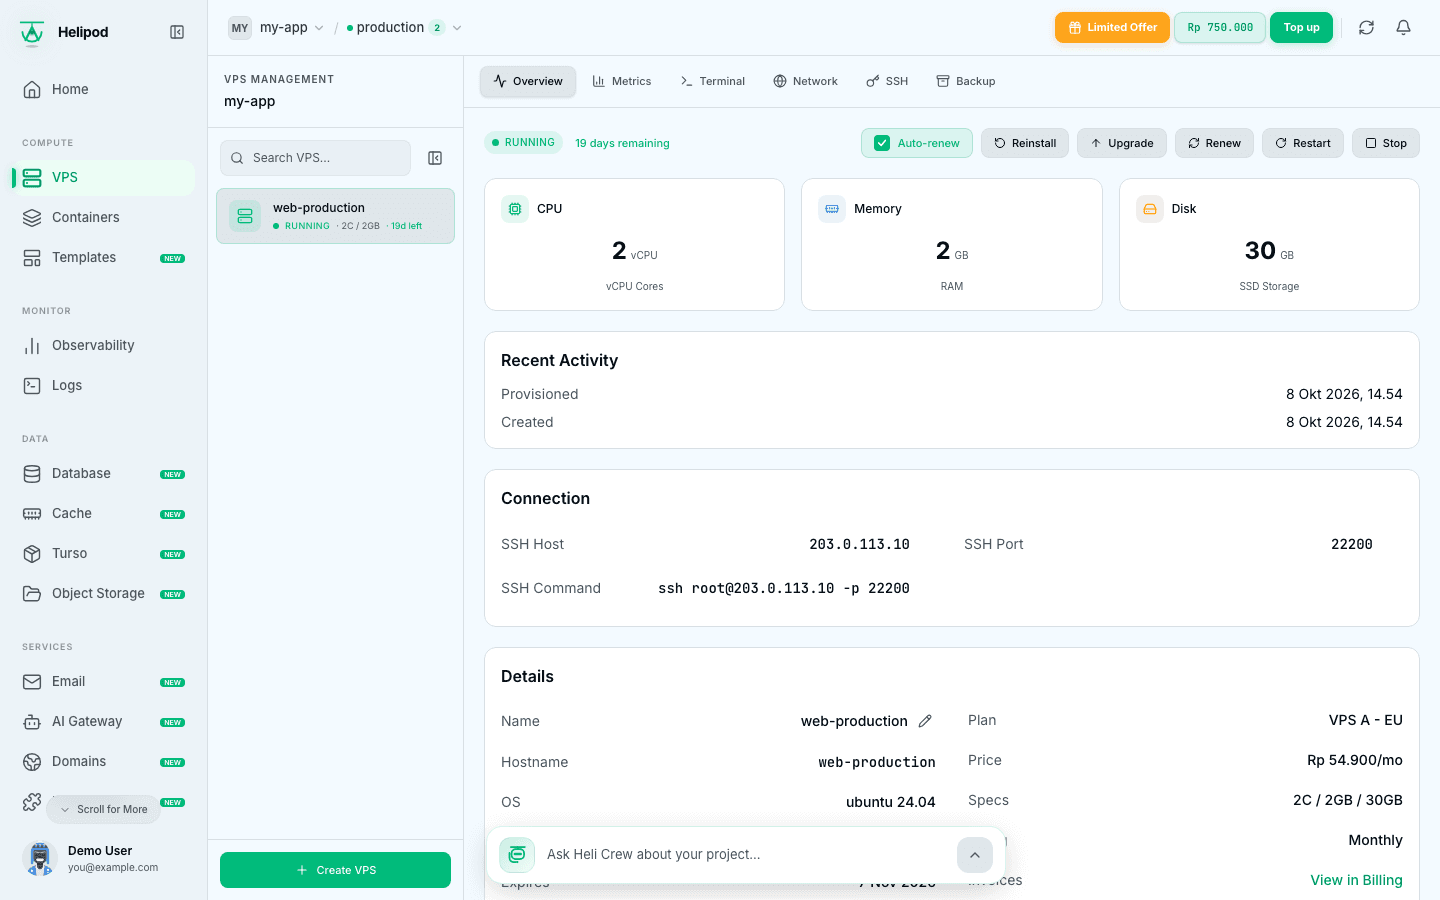Click 19 days remaining text
This screenshot has height=900, width=1440.
coord(622,143)
